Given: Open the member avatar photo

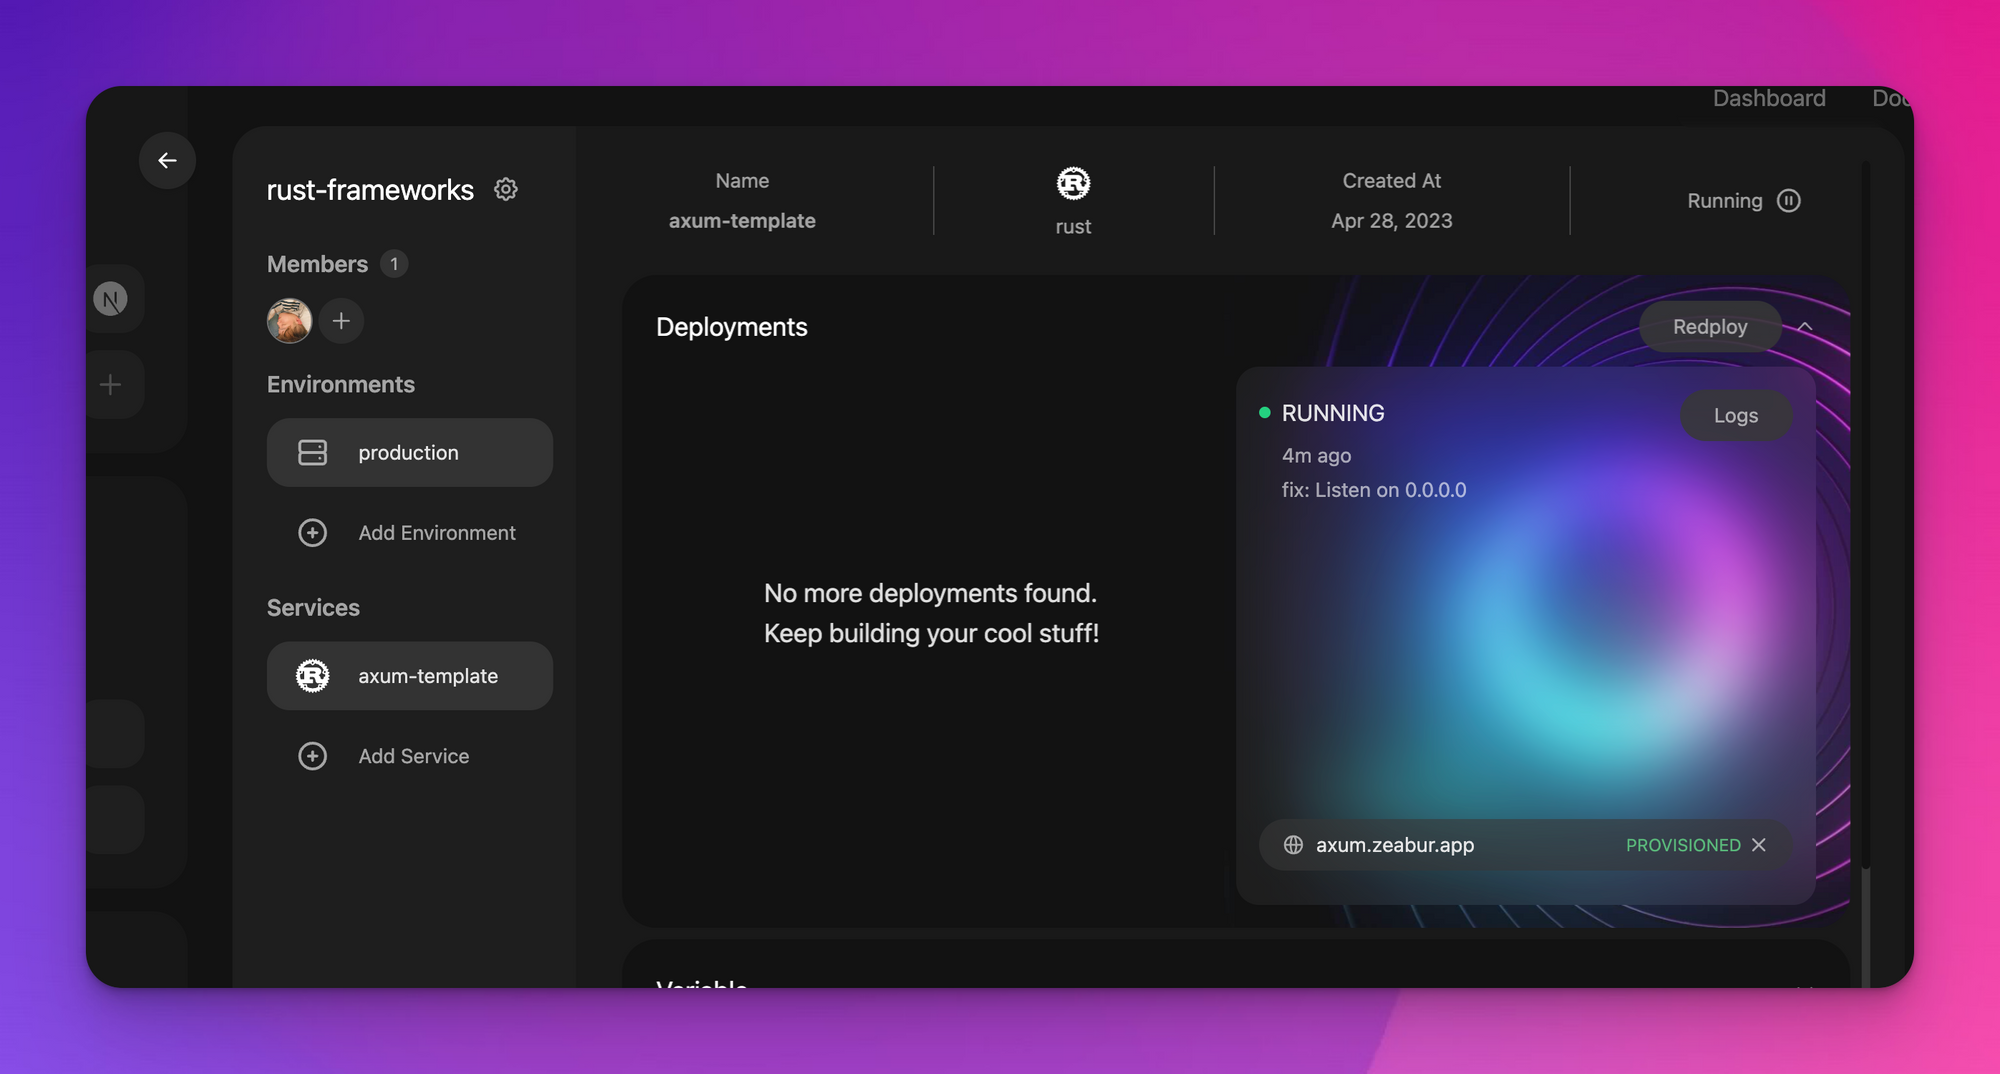Looking at the screenshot, I should click(x=289, y=321).
